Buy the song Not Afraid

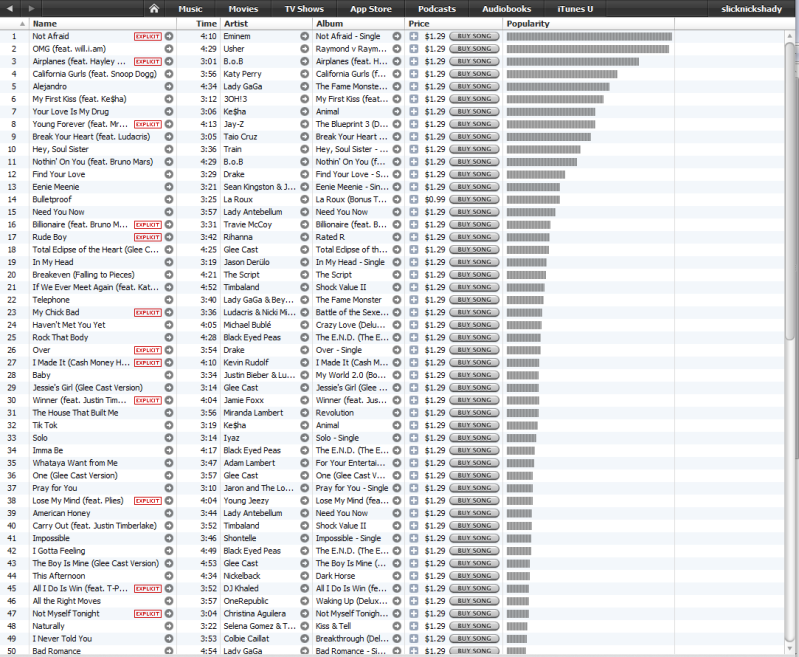pos(474,36)
